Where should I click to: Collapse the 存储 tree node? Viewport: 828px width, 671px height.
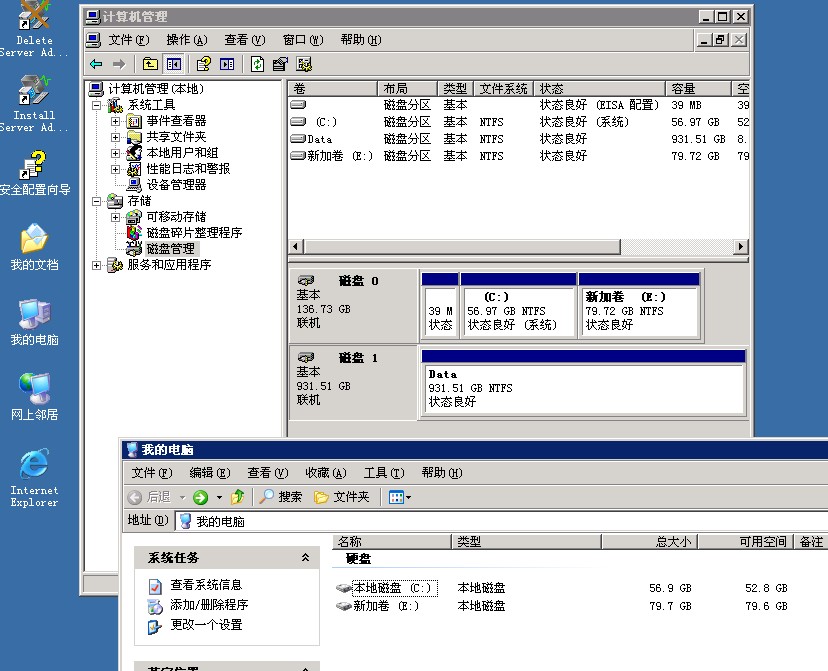tap(97, 201)
